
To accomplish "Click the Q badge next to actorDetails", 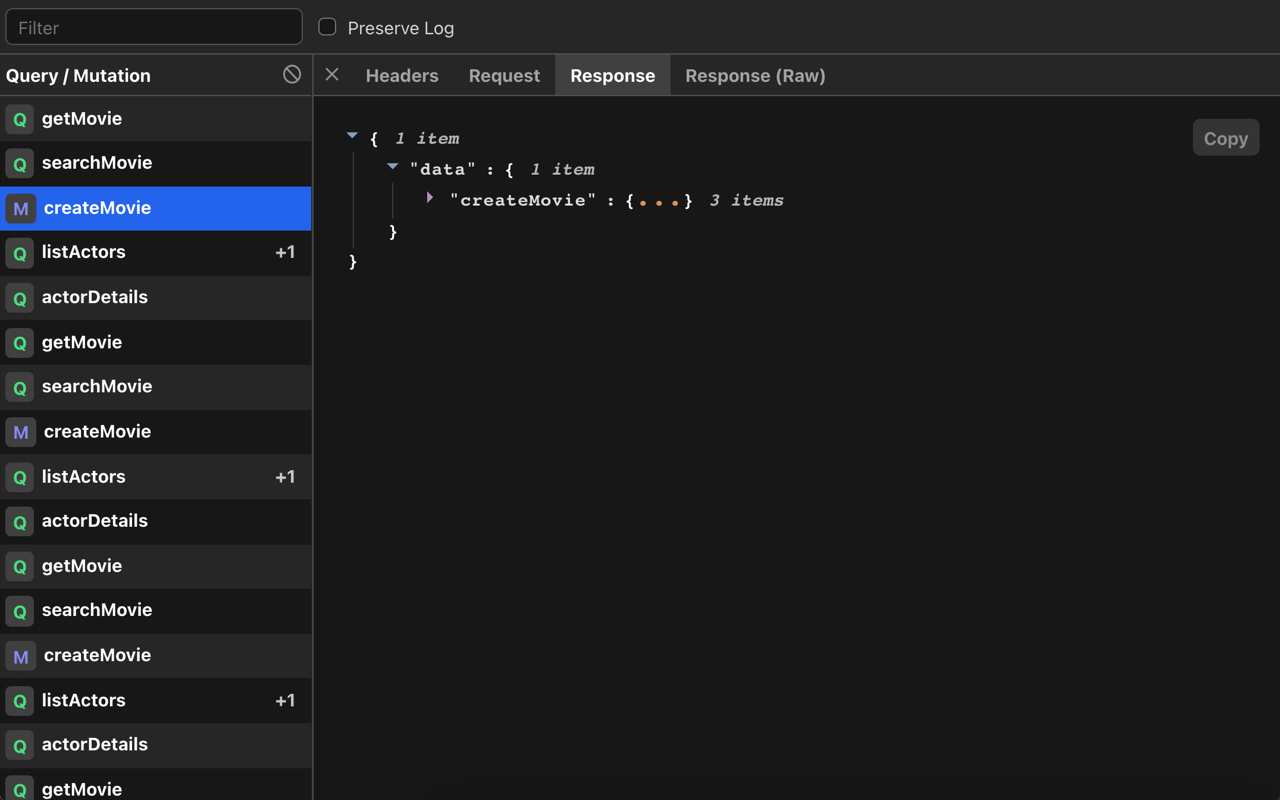I will click(19, 297).
